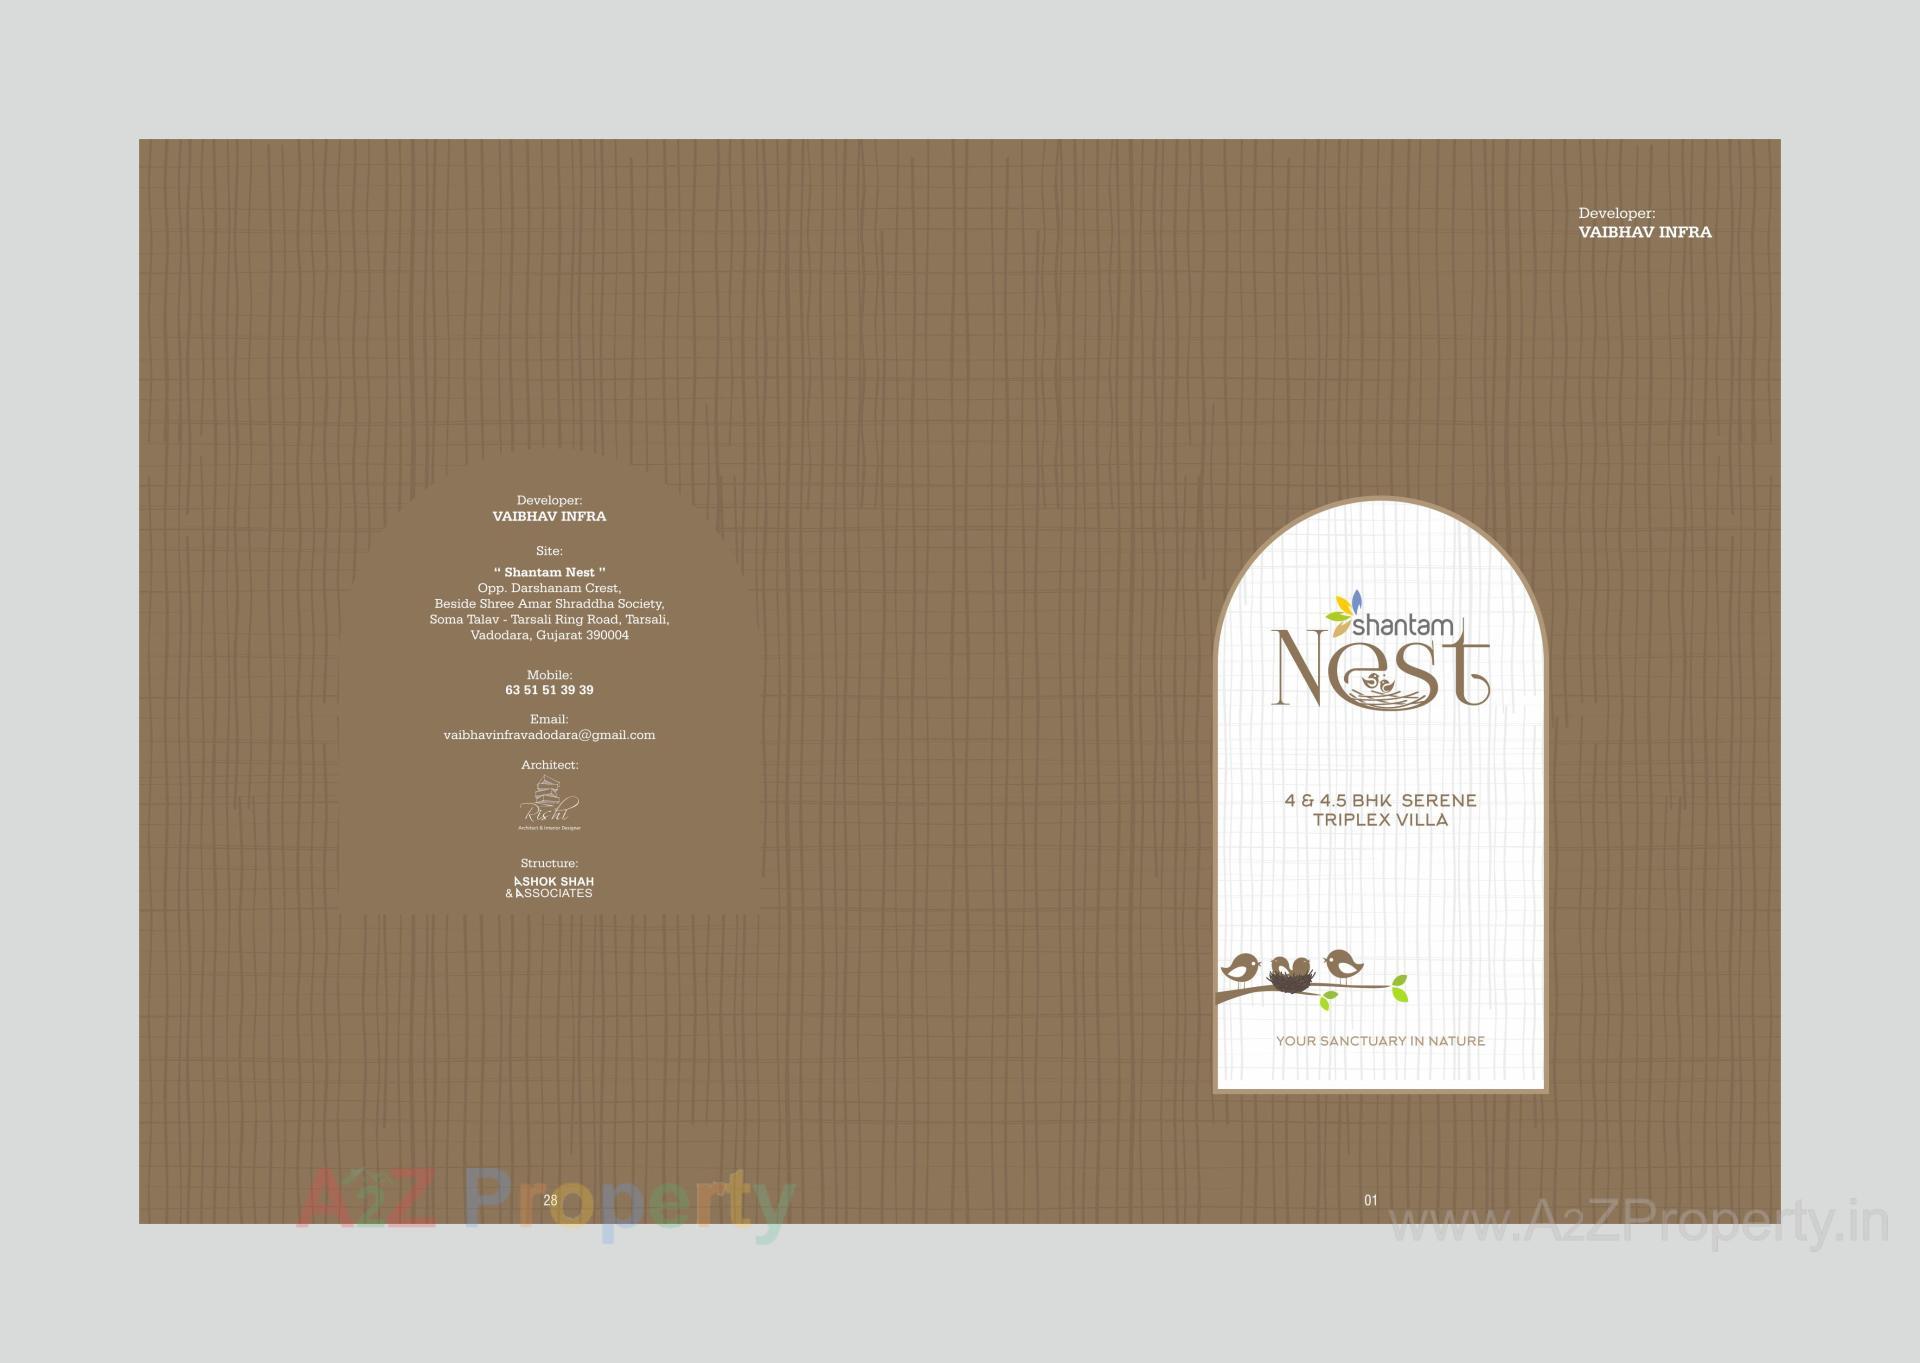Select the Structure section heading
This screenshot has height=1363, width=1920.
pyautogui.click(x=548, y=862)
